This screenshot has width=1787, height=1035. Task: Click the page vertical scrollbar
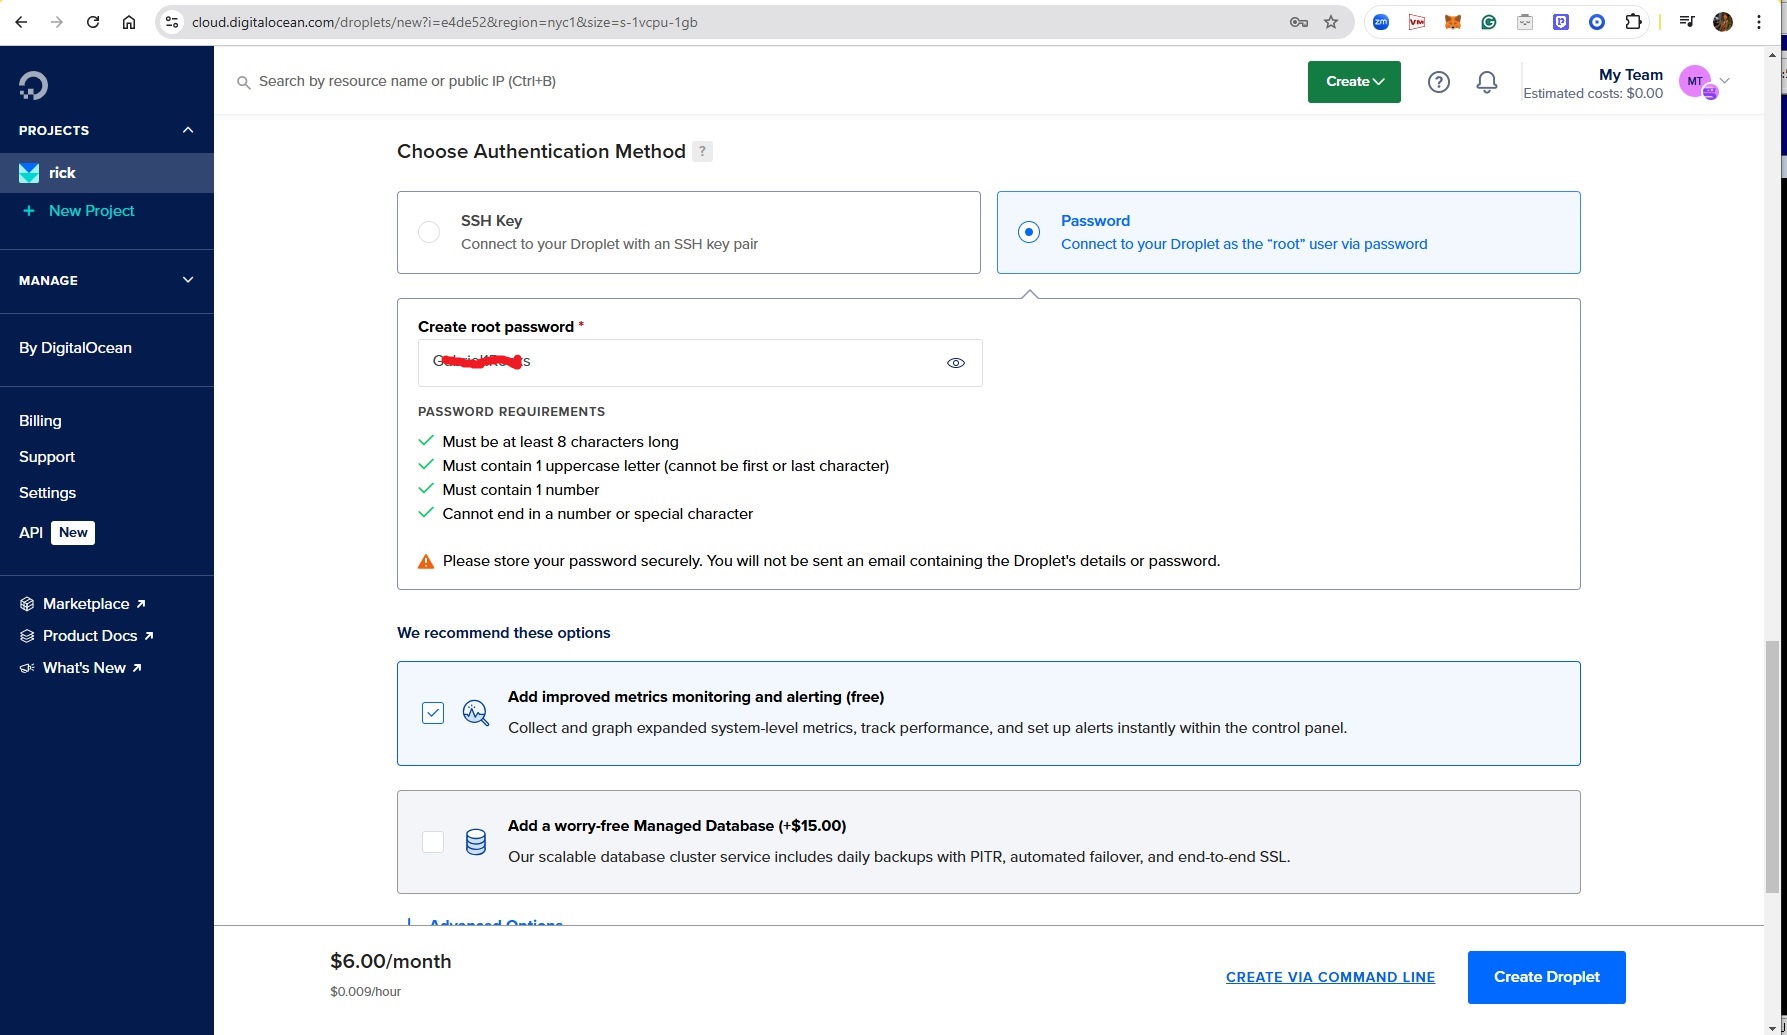pos(1772,767)
